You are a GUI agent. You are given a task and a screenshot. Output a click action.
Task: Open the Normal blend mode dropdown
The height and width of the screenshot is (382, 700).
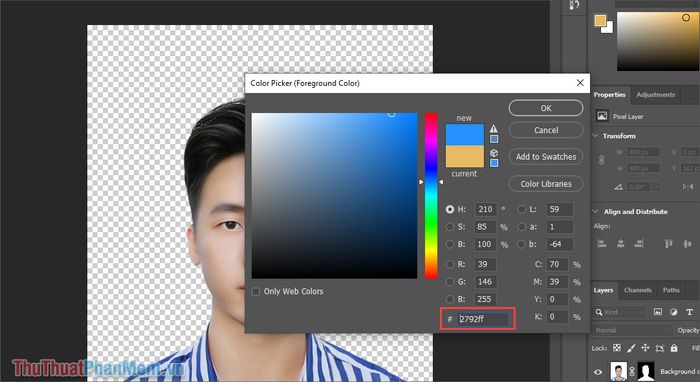tap(633, 330)
